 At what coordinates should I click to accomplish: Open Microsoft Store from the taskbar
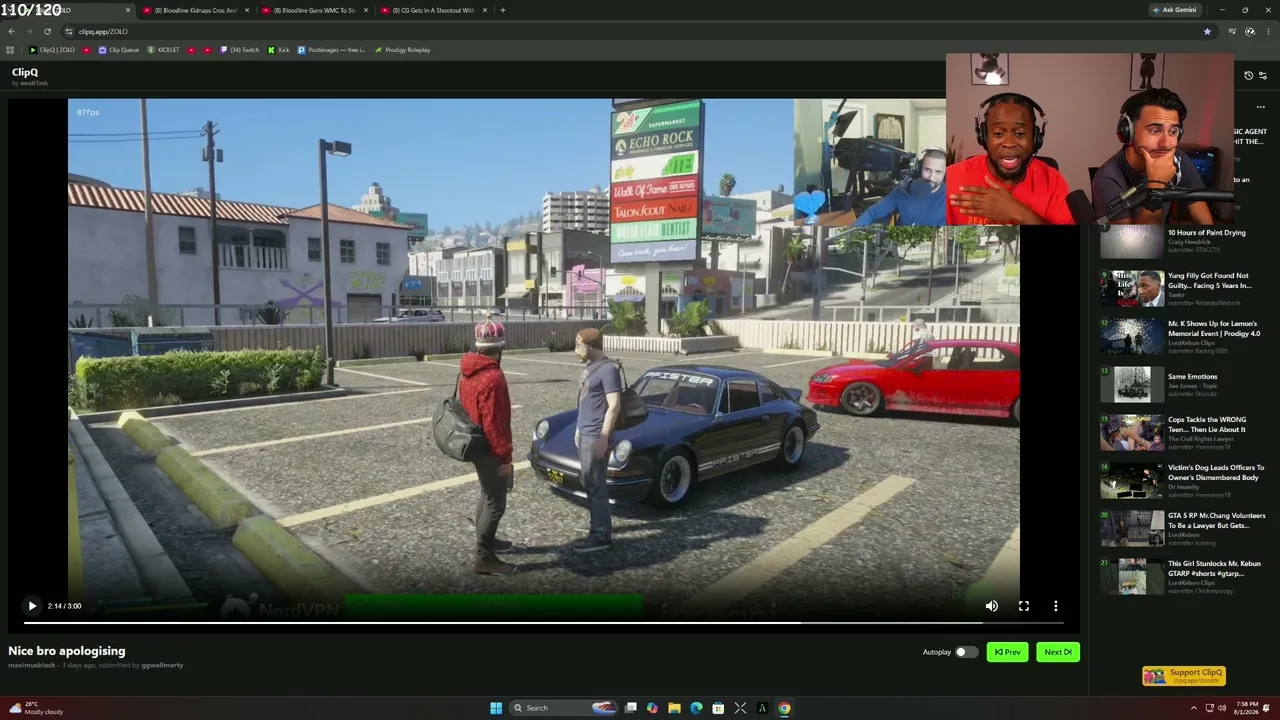pyautogui.click(x=718, y=708)
